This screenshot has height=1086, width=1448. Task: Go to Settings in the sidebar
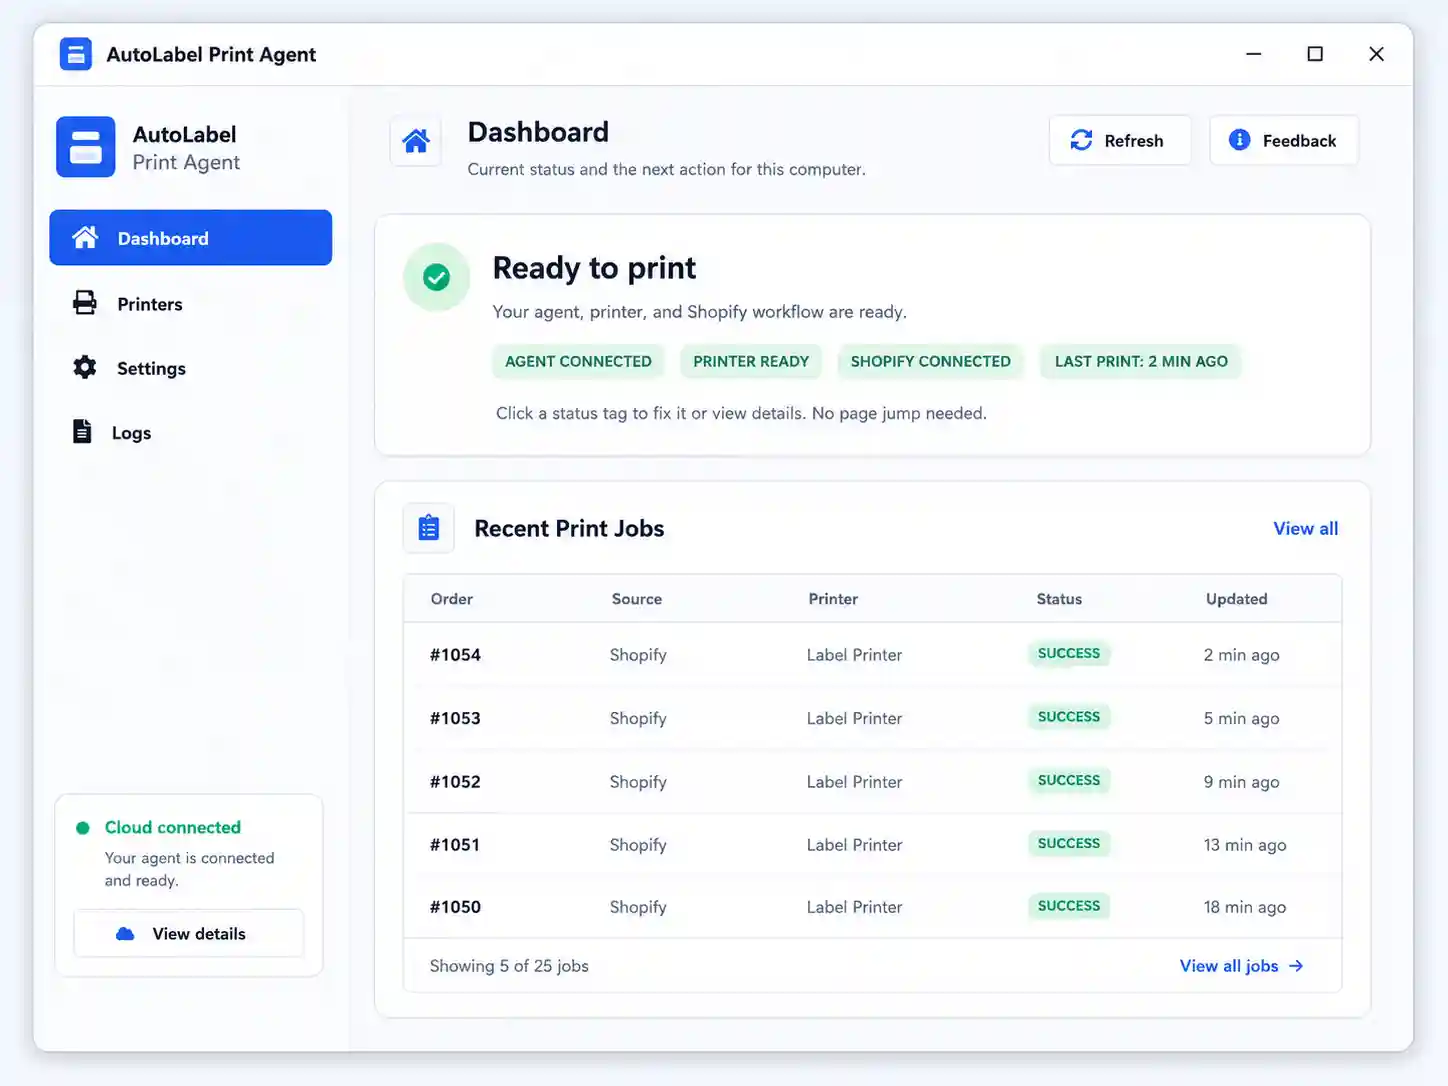pos(191,368)
